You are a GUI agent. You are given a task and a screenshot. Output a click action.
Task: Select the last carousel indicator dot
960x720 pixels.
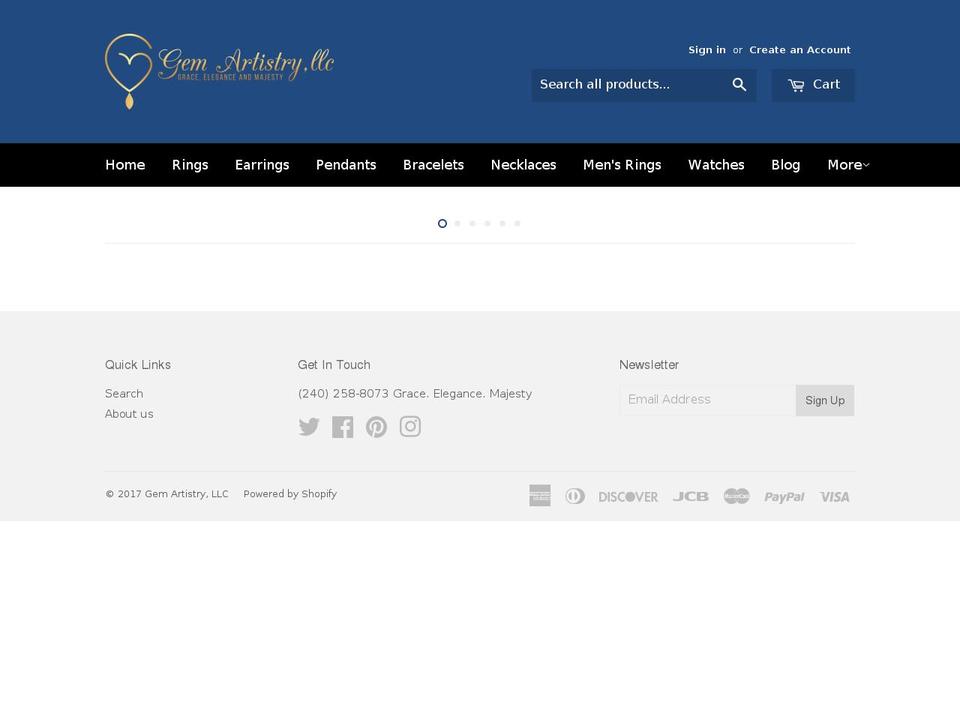517,223
